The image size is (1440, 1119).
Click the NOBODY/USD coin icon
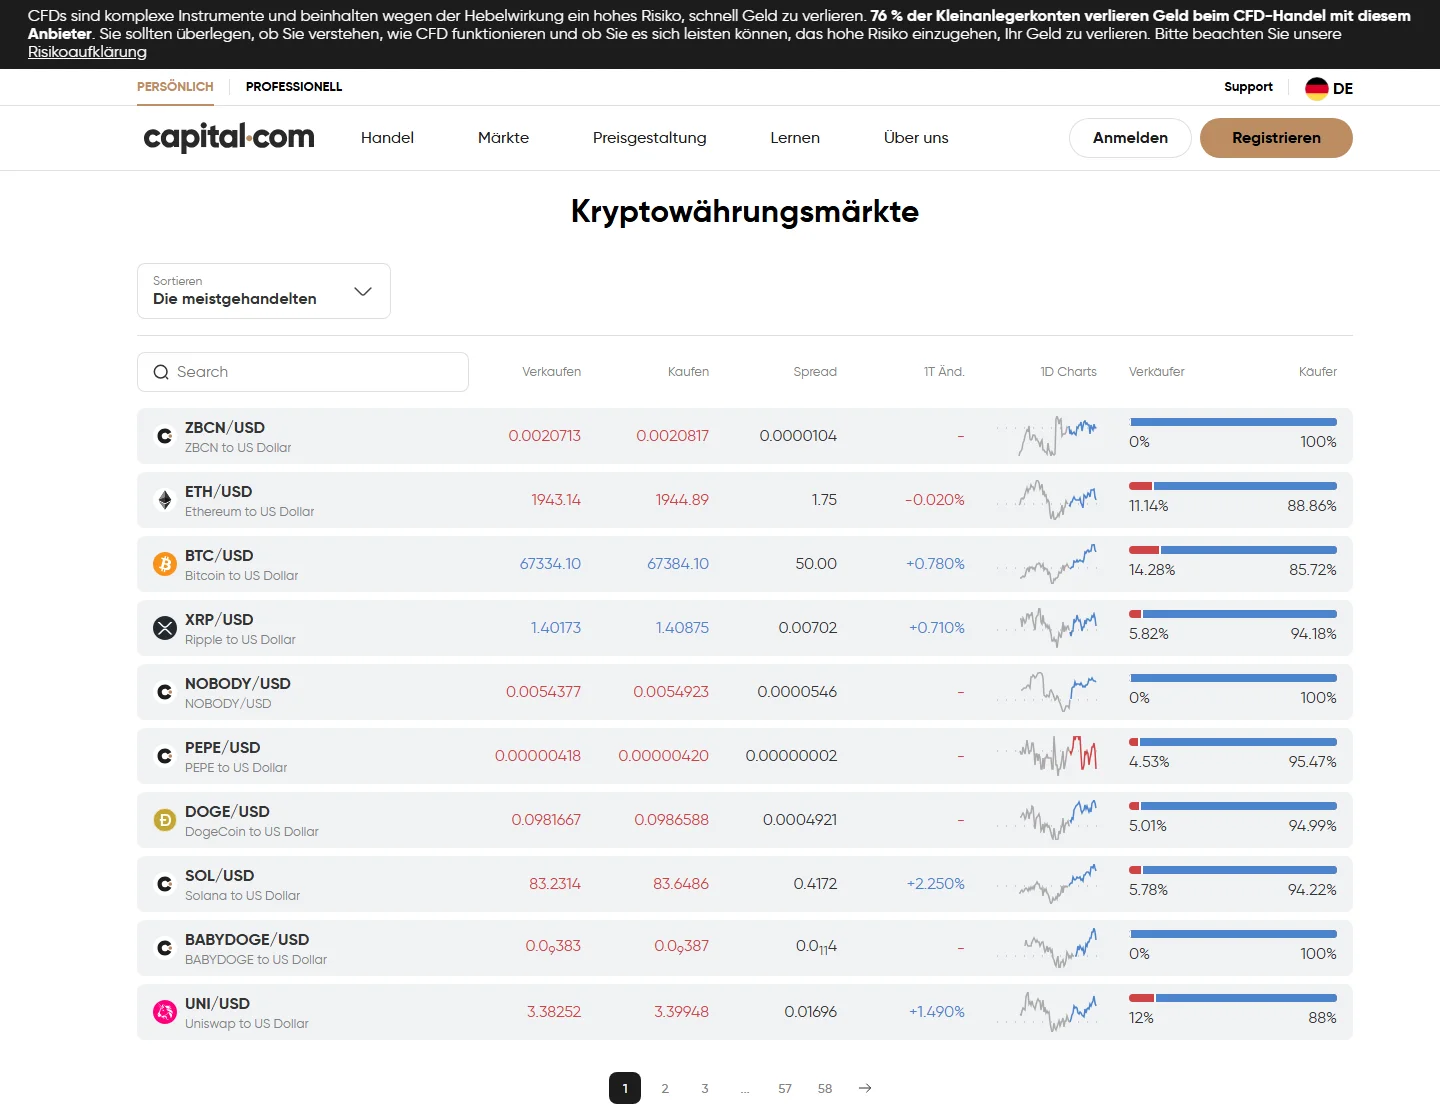[165, 692]
